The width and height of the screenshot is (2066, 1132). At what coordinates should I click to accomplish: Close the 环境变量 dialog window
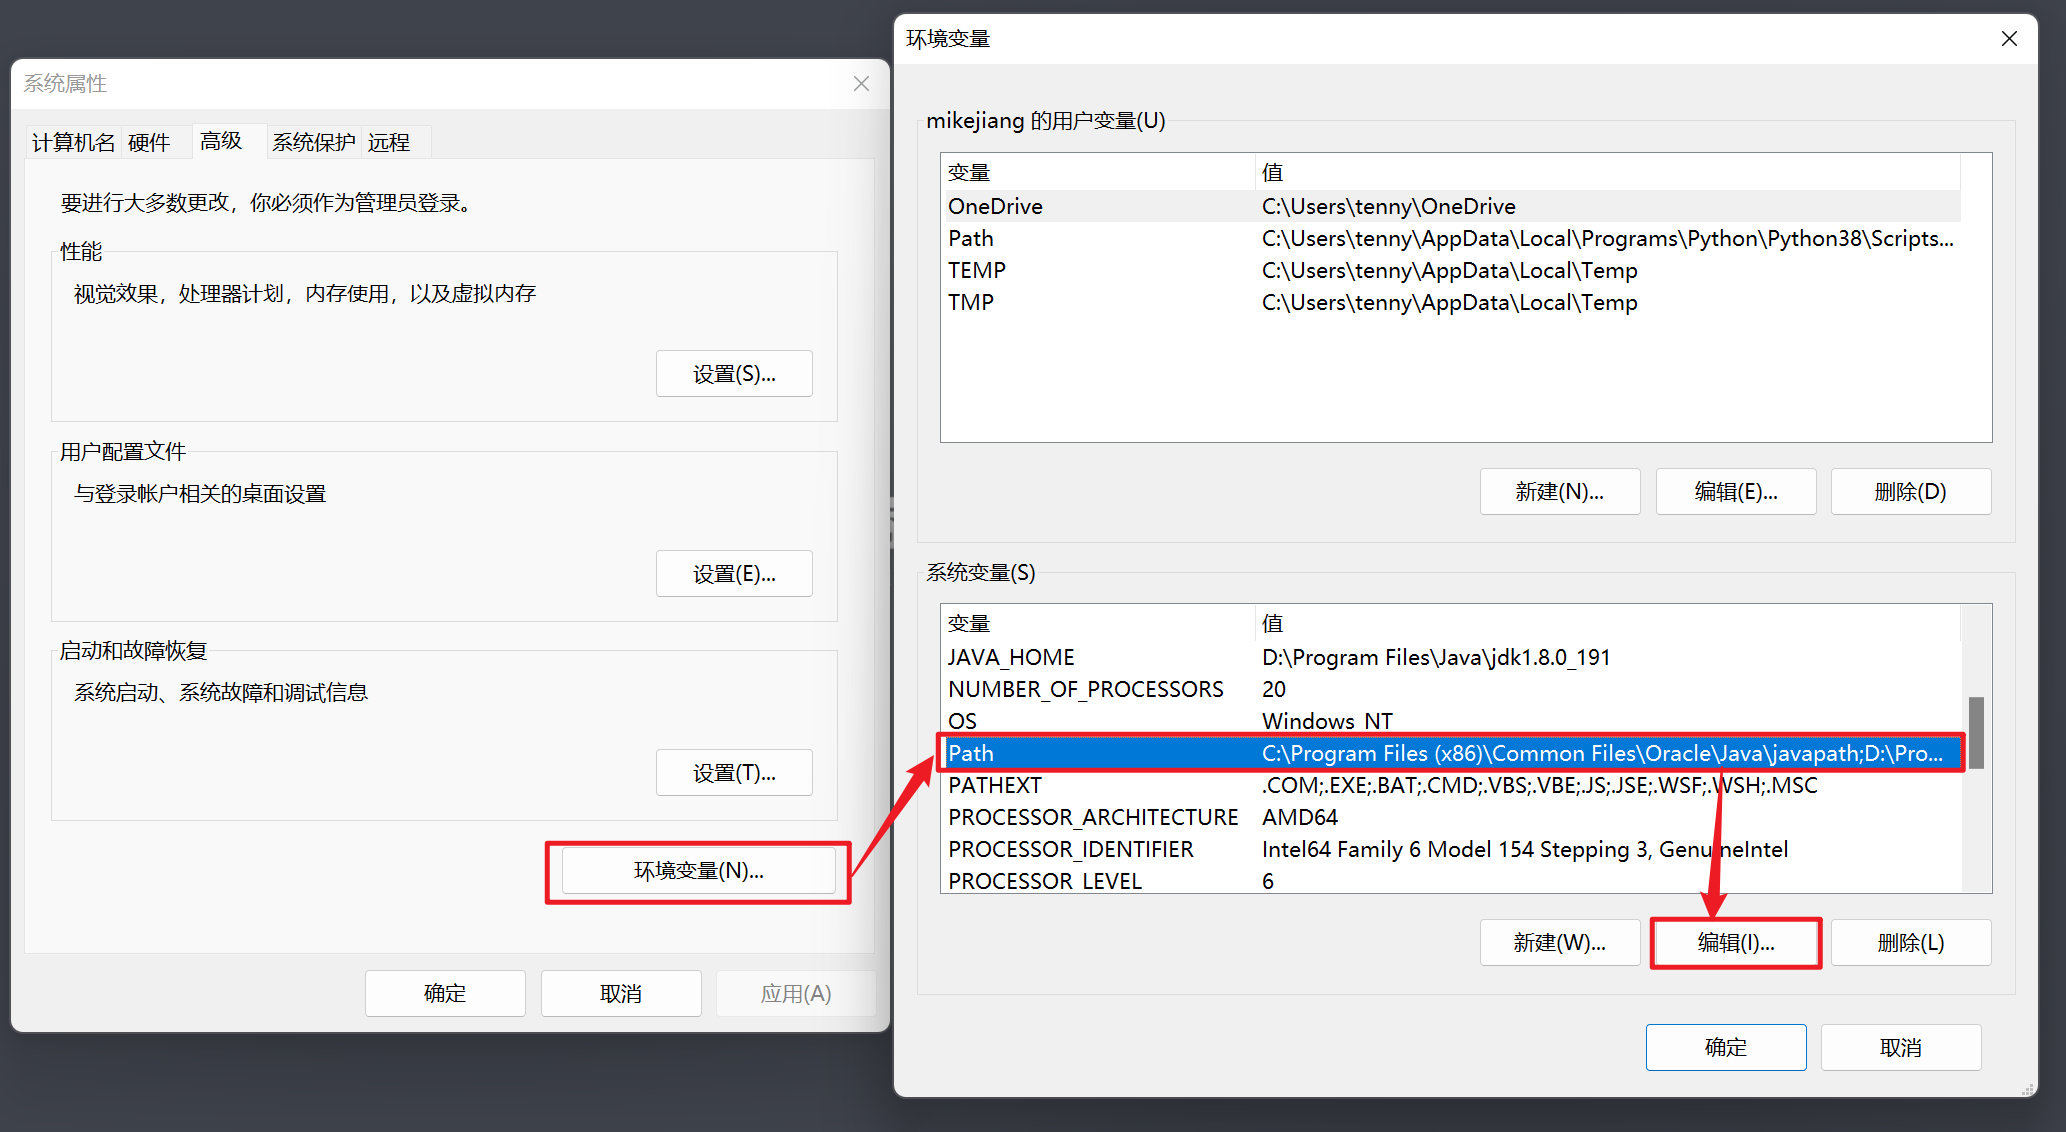pos(2009,39)
